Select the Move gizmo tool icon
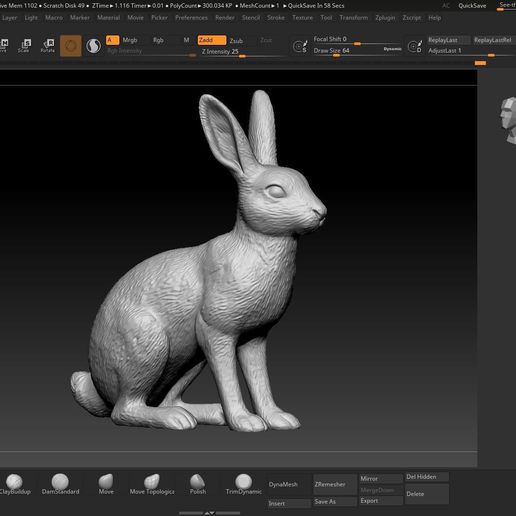The width and height of the screenshot is (516, 516). (4, 45)
